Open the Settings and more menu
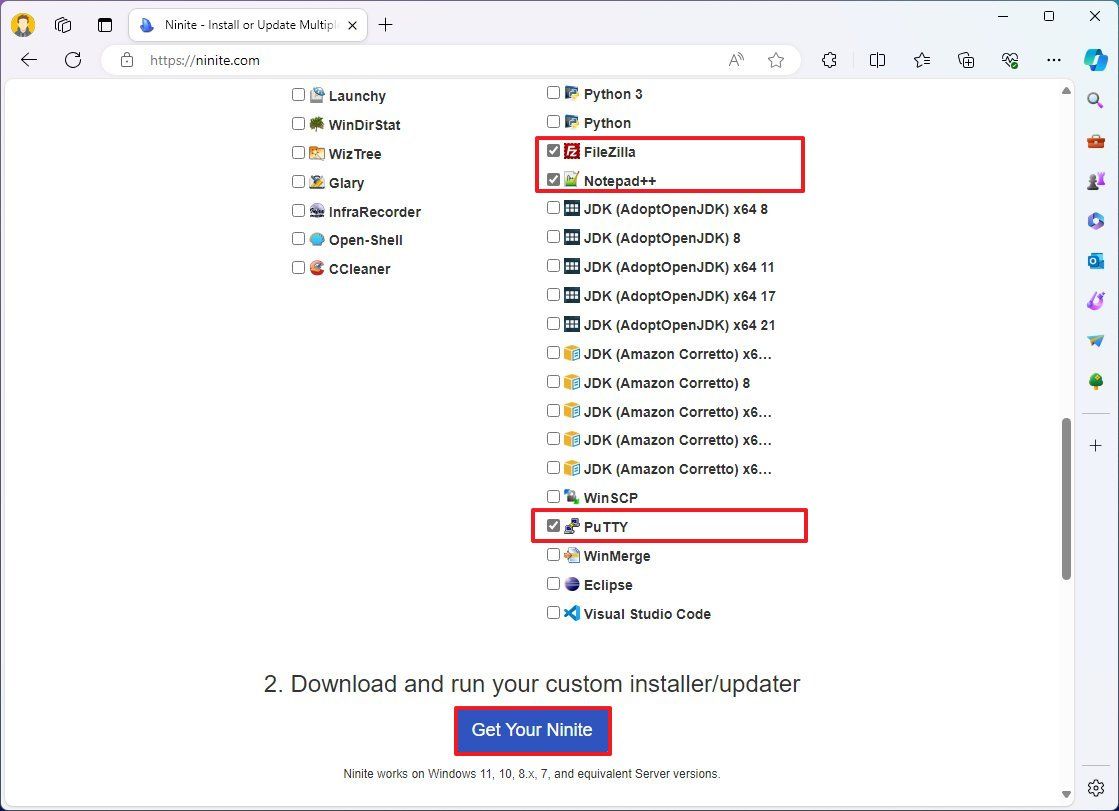The height and width of the screenshot is (811, 1119). click(x=1054, y=60)
